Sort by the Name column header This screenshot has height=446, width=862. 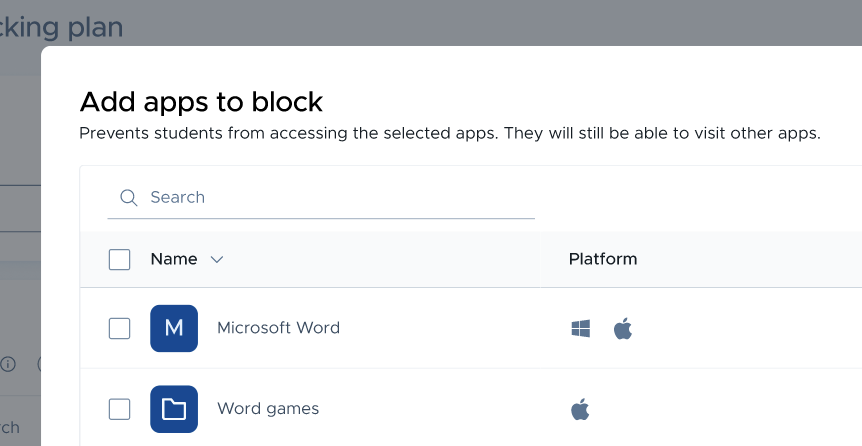[x=174, y=259]
